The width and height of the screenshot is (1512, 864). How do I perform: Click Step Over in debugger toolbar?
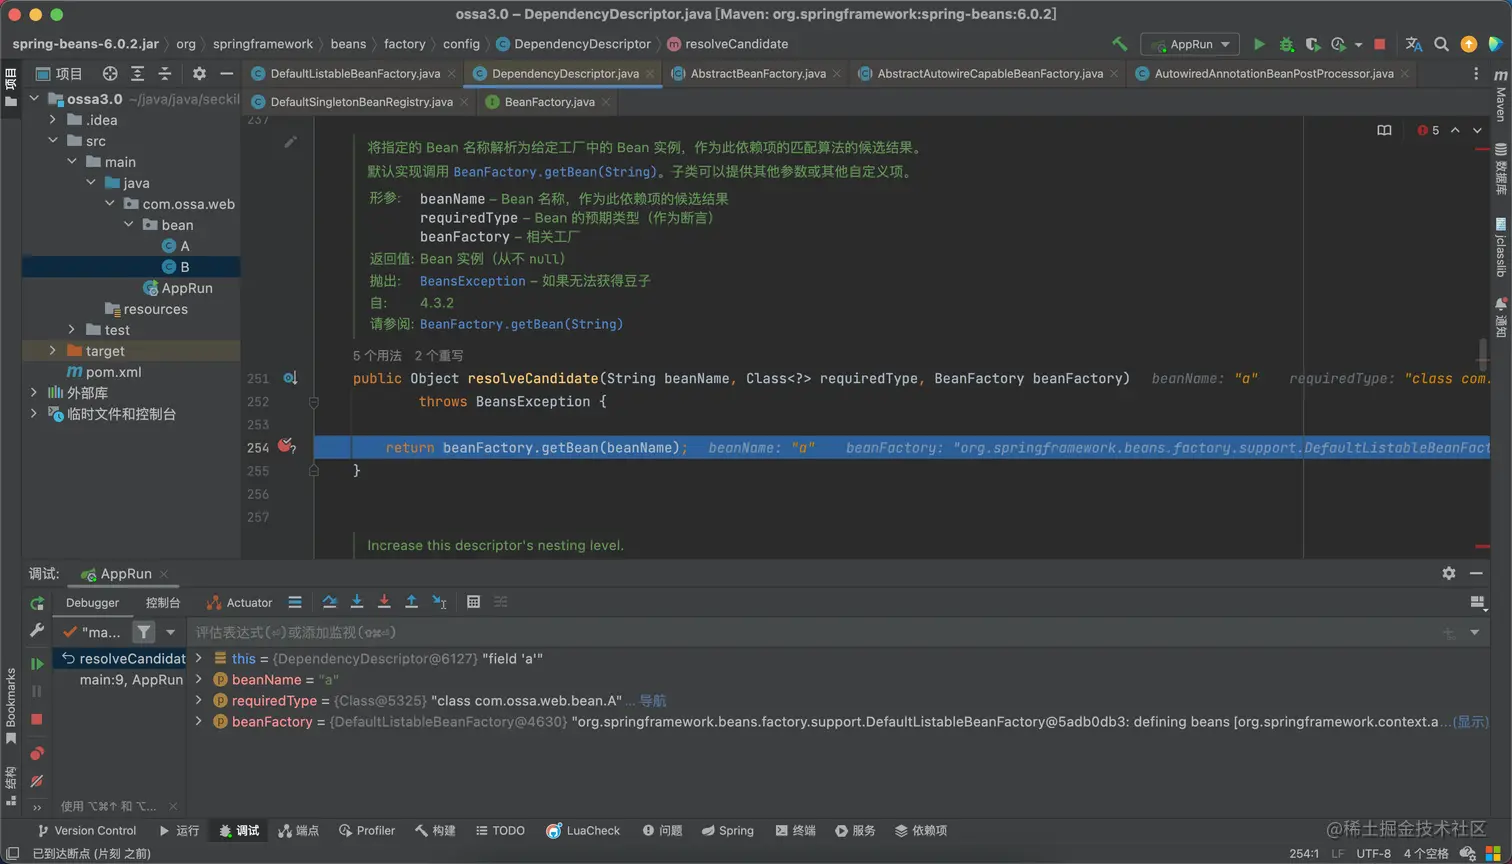pos(329,602)
